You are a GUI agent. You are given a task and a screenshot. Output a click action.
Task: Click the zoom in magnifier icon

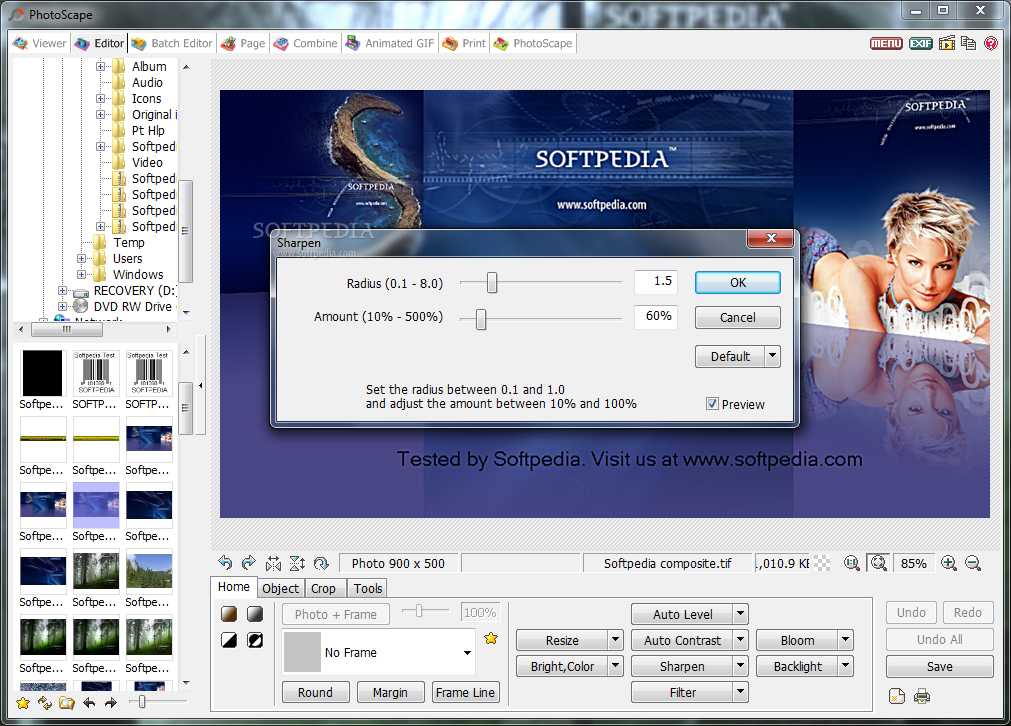point(948,564)
